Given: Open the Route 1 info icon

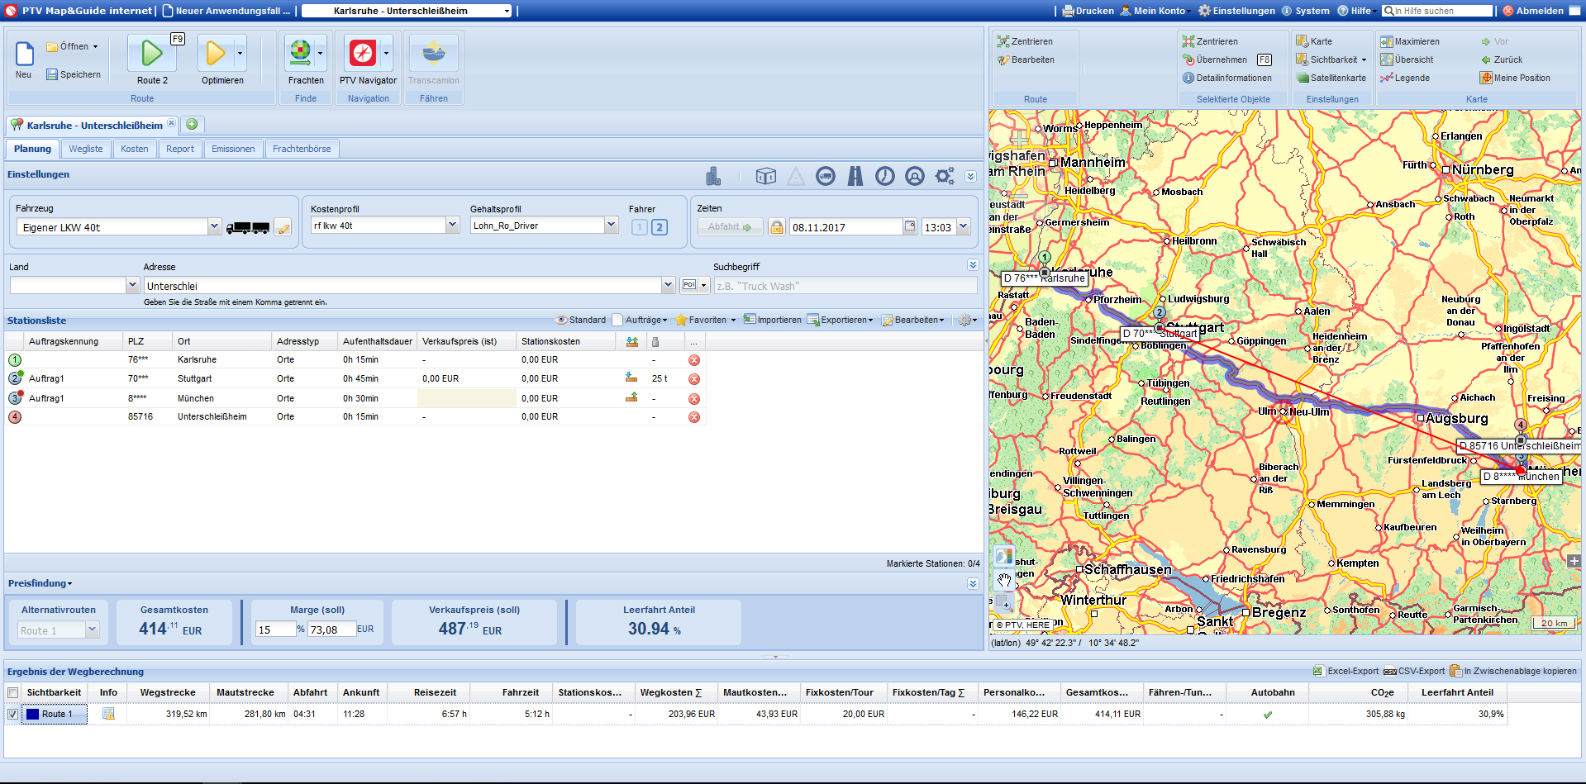Looking at the screenshot, I should 108,714.
